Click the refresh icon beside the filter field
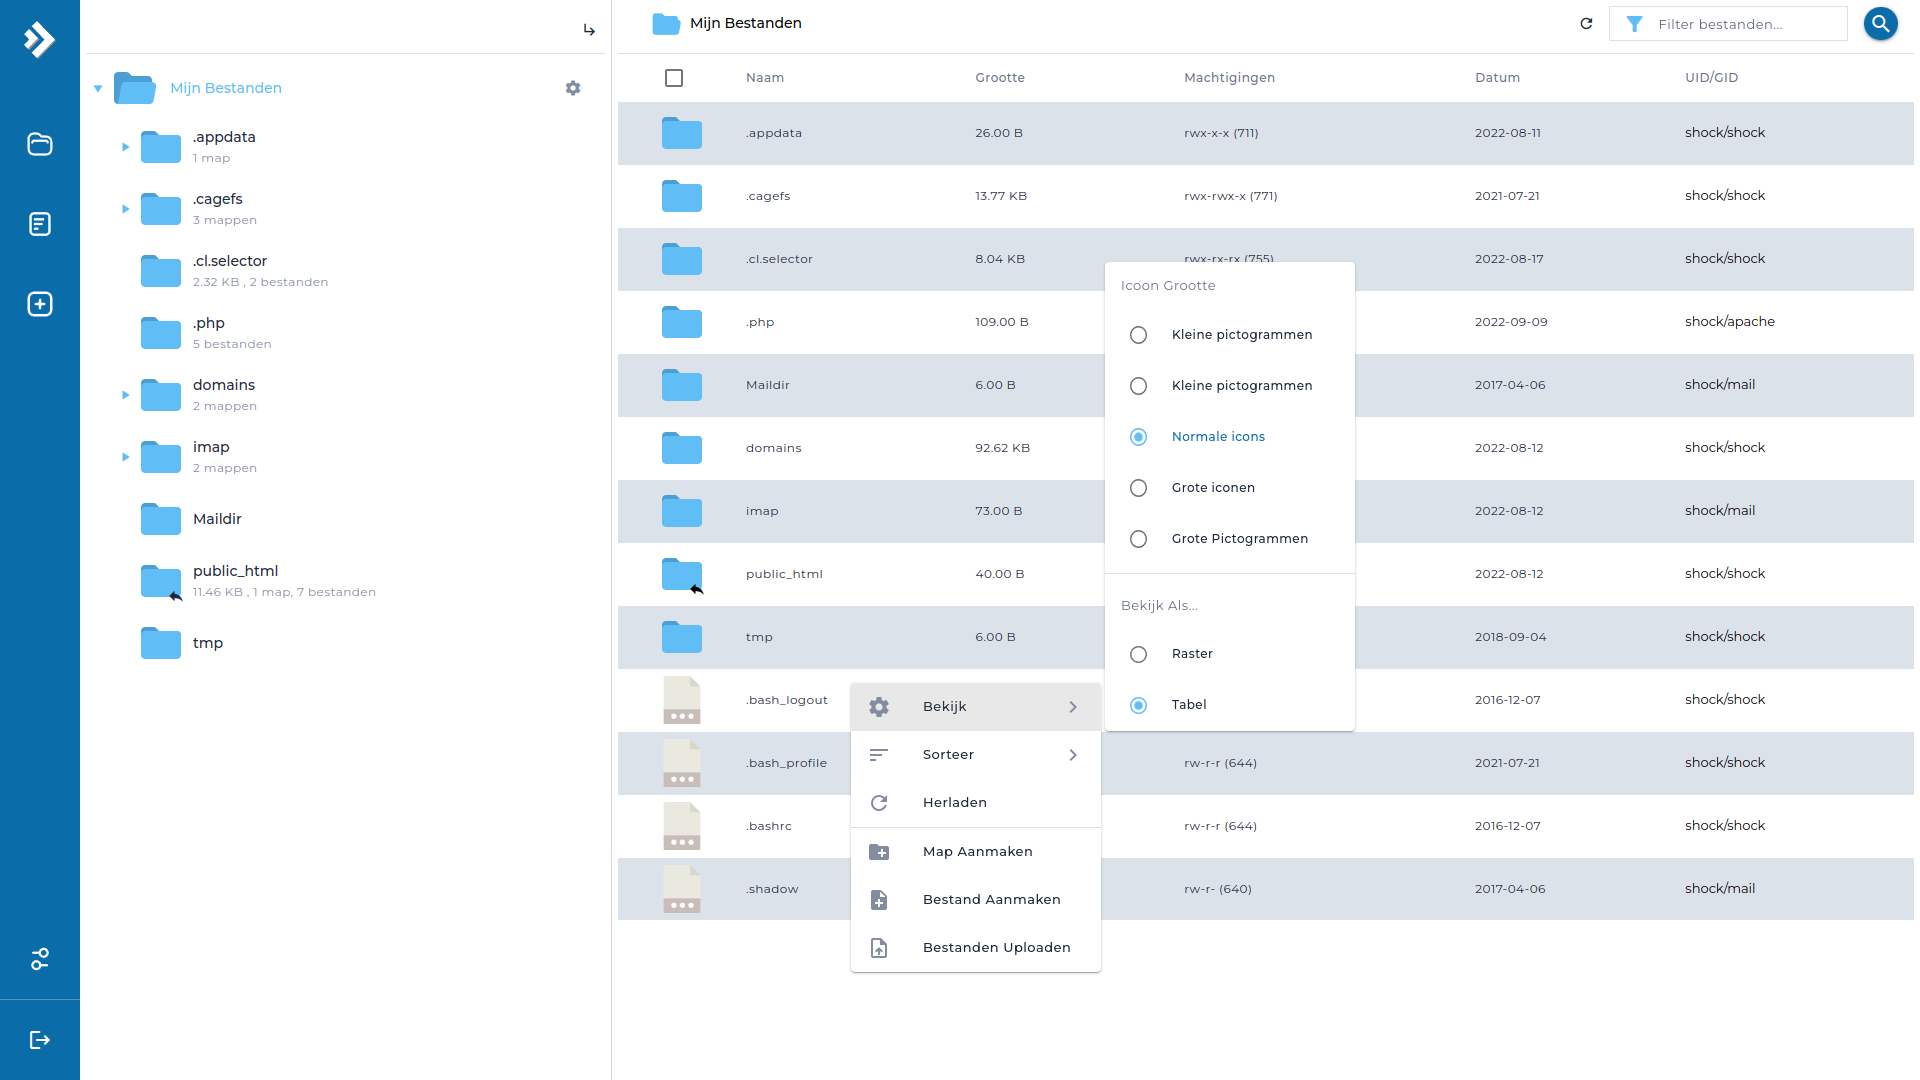The image size is (1920, 1080). pyautogui.click(x=1586, y=23)
